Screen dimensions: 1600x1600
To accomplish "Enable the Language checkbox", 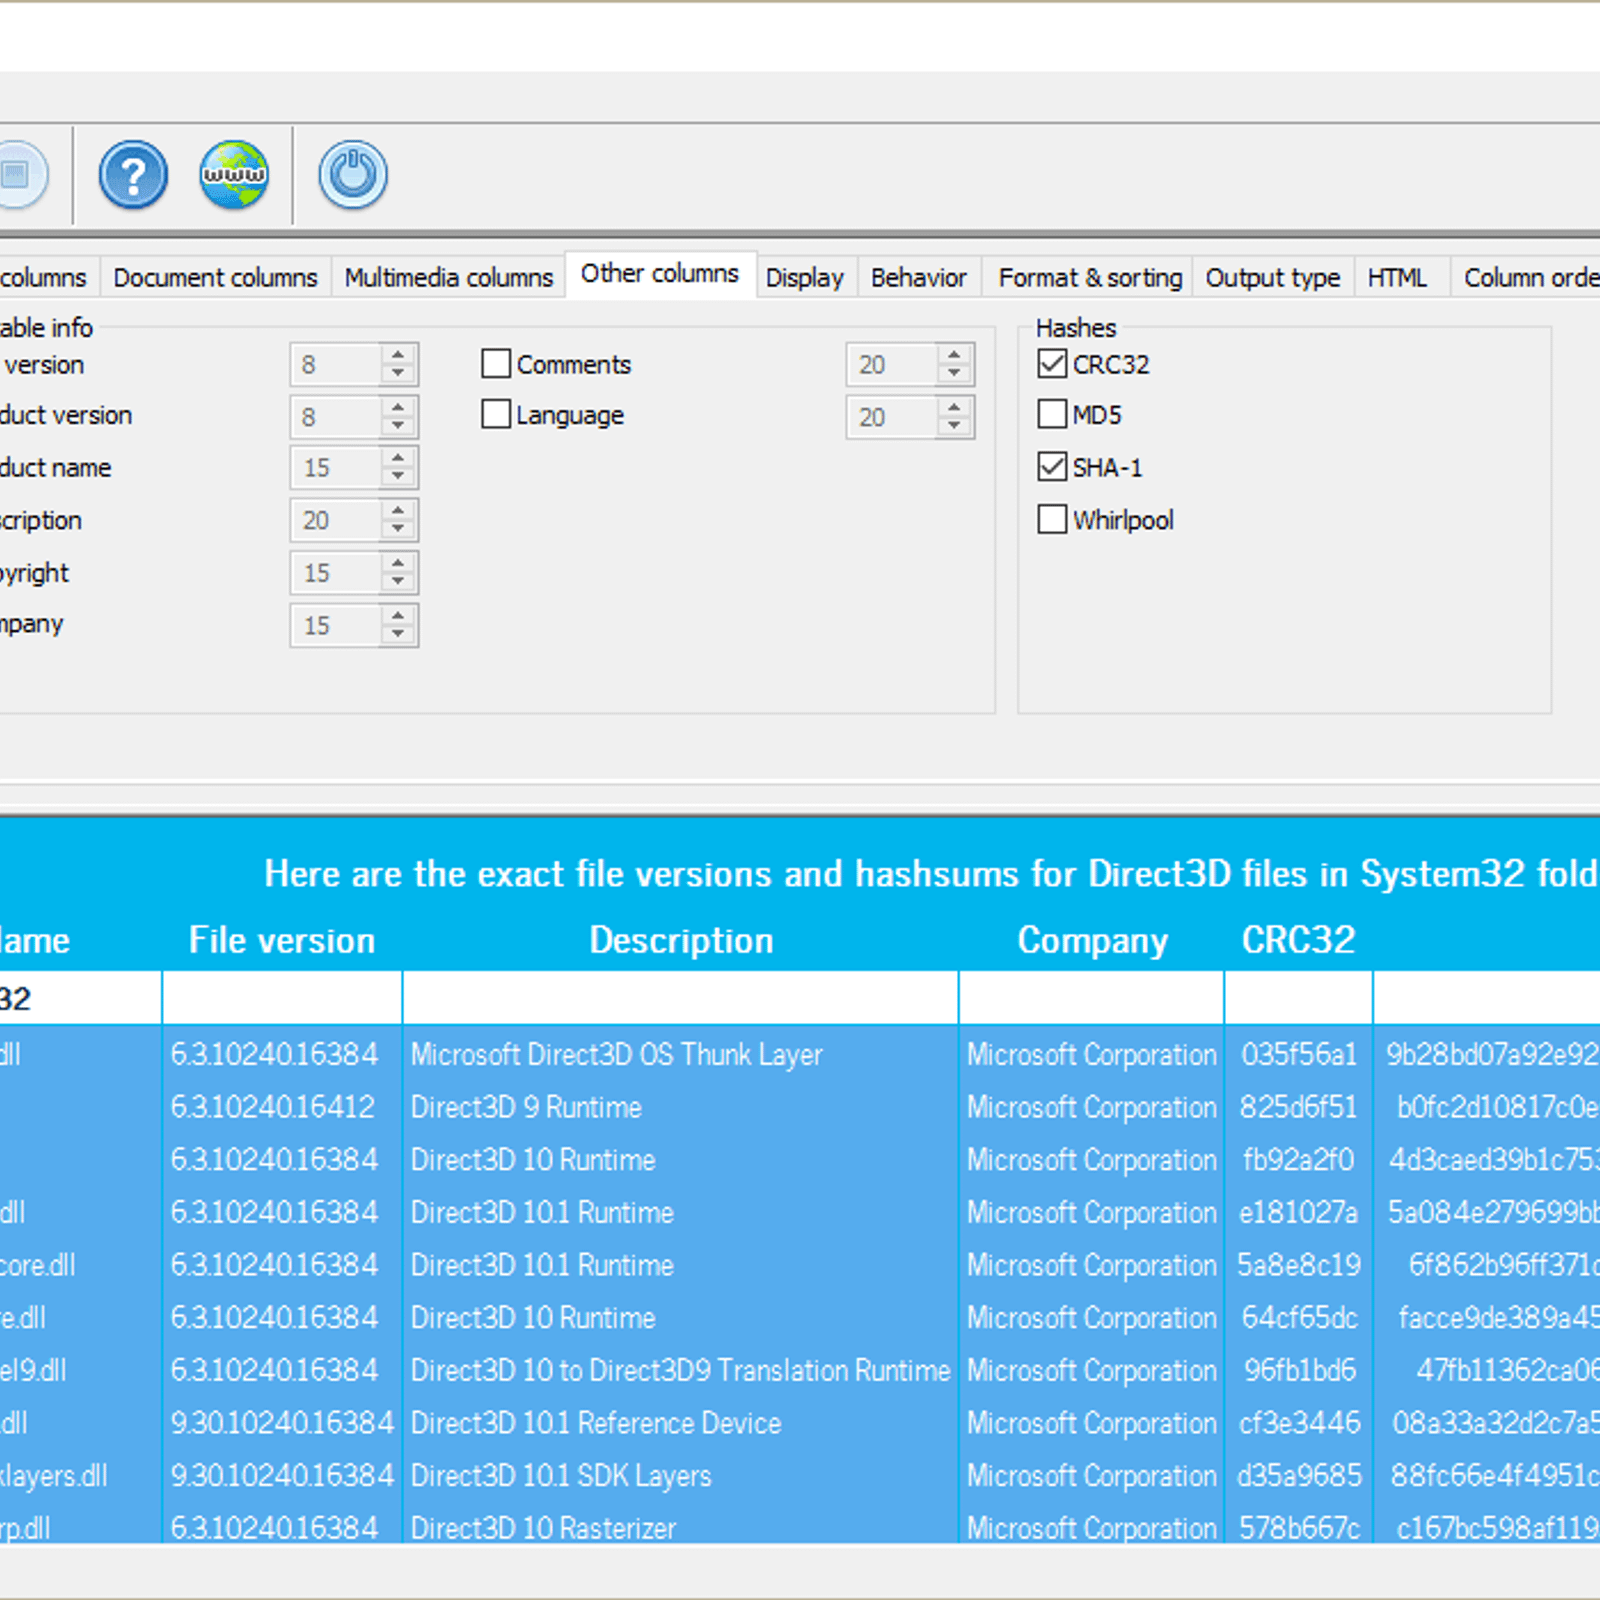I will [496, 414].
